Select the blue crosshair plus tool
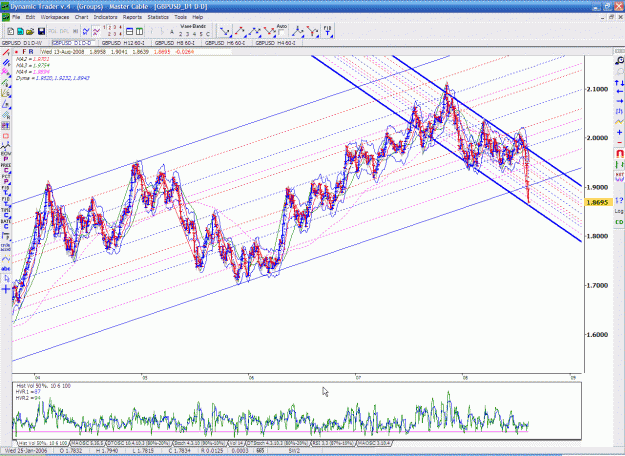The image size is (625, 456). coord(6,289)
